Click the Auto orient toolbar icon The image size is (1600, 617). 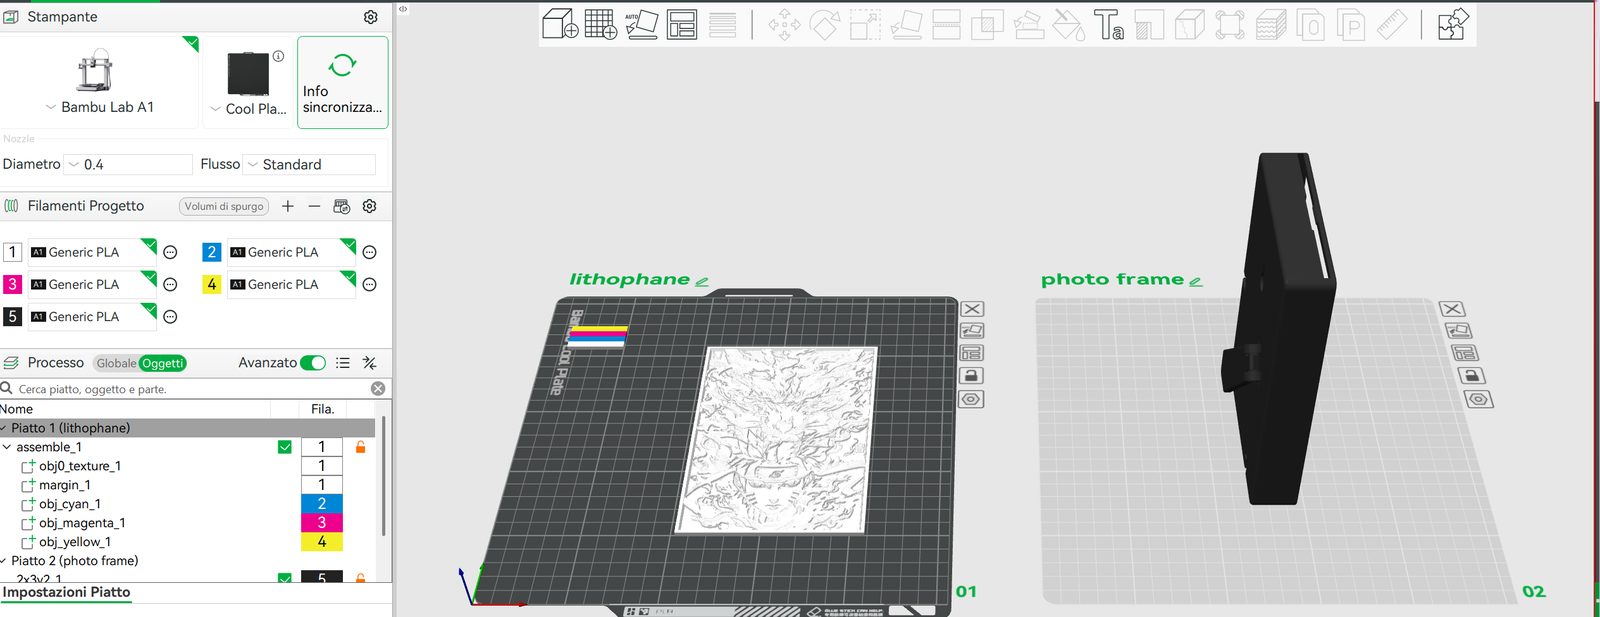pos(641,24)
